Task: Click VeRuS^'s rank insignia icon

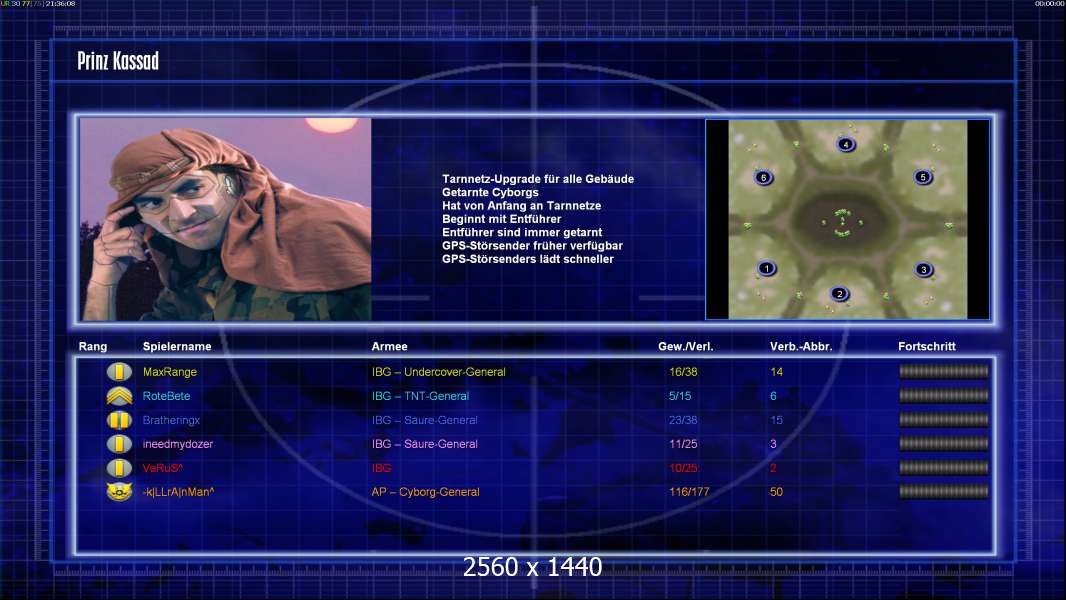Action: click(x=119, y=468)
